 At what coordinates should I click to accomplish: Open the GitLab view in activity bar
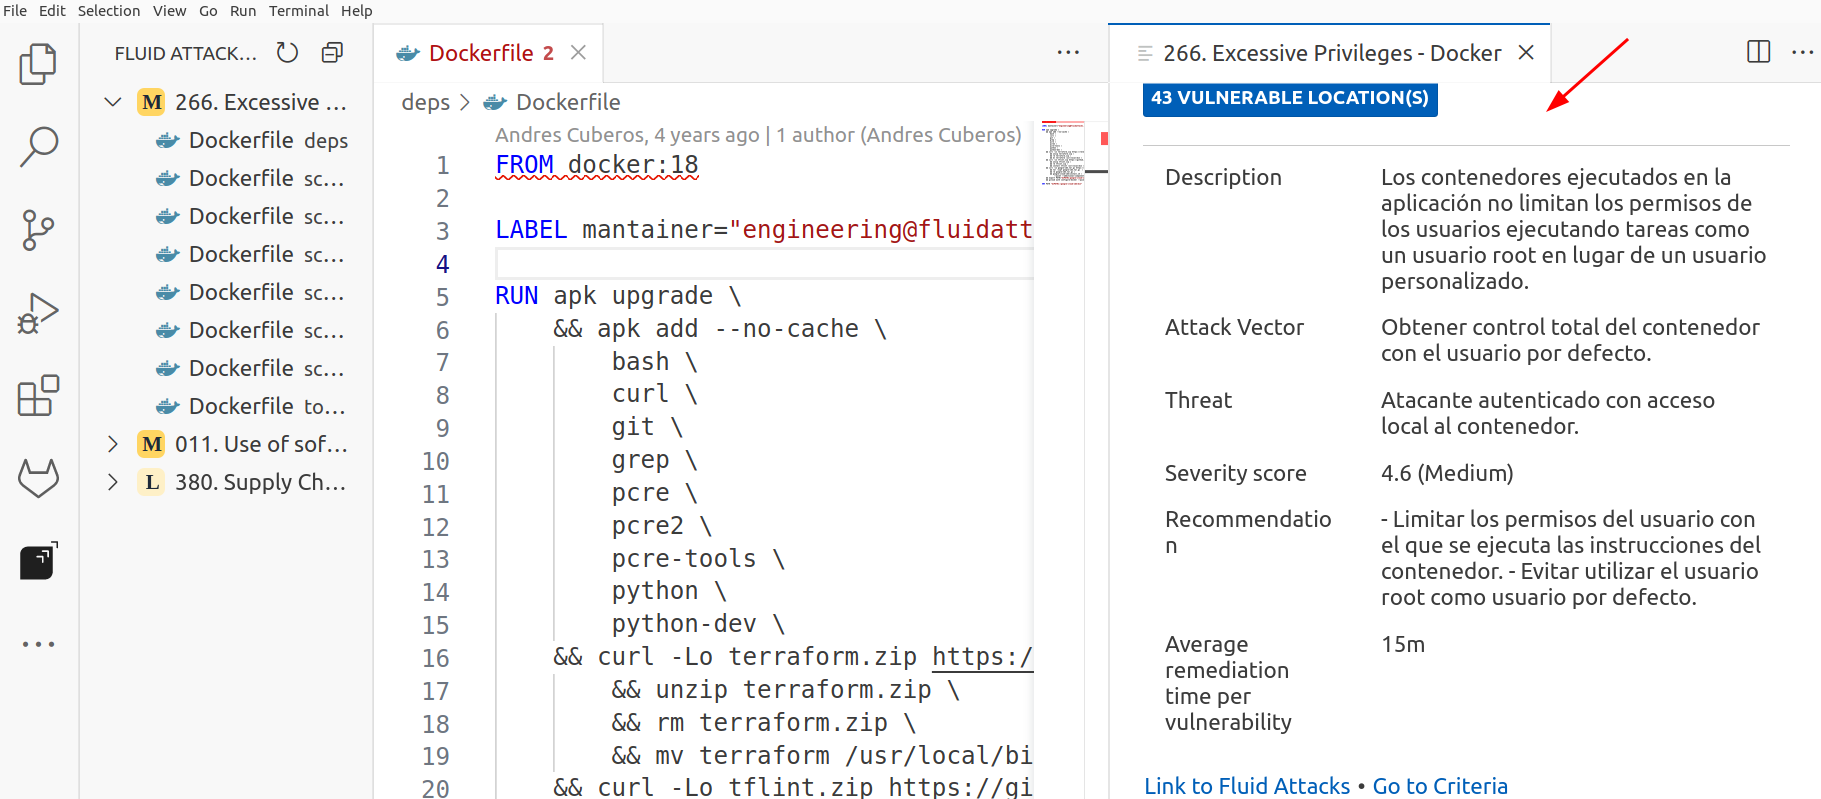(x=38, y=479)
